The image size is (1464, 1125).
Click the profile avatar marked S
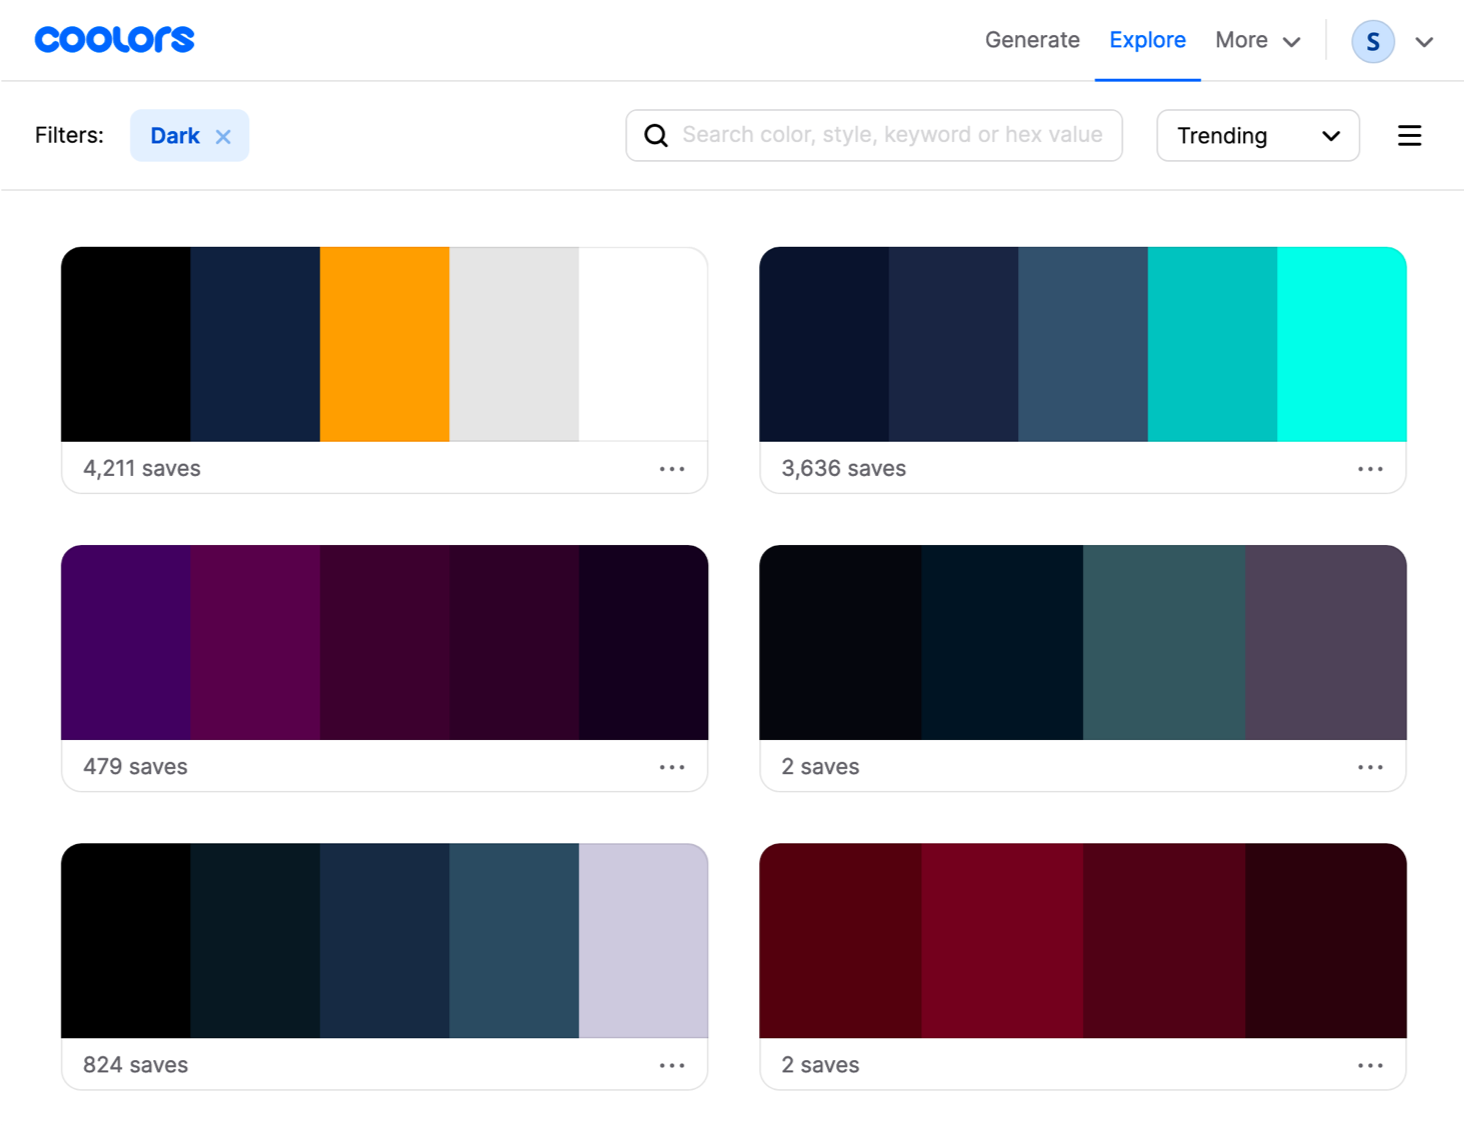[x=1372, y=41]
